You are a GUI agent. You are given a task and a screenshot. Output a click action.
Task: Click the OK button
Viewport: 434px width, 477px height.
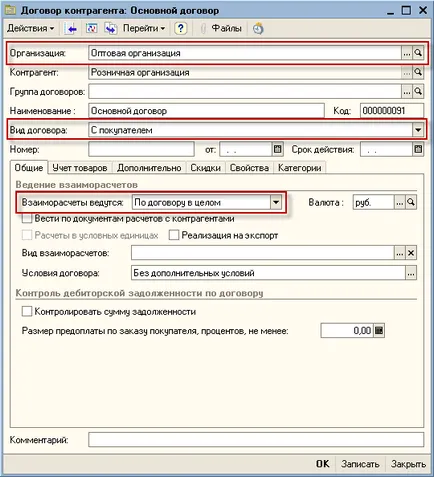(322, 464)
